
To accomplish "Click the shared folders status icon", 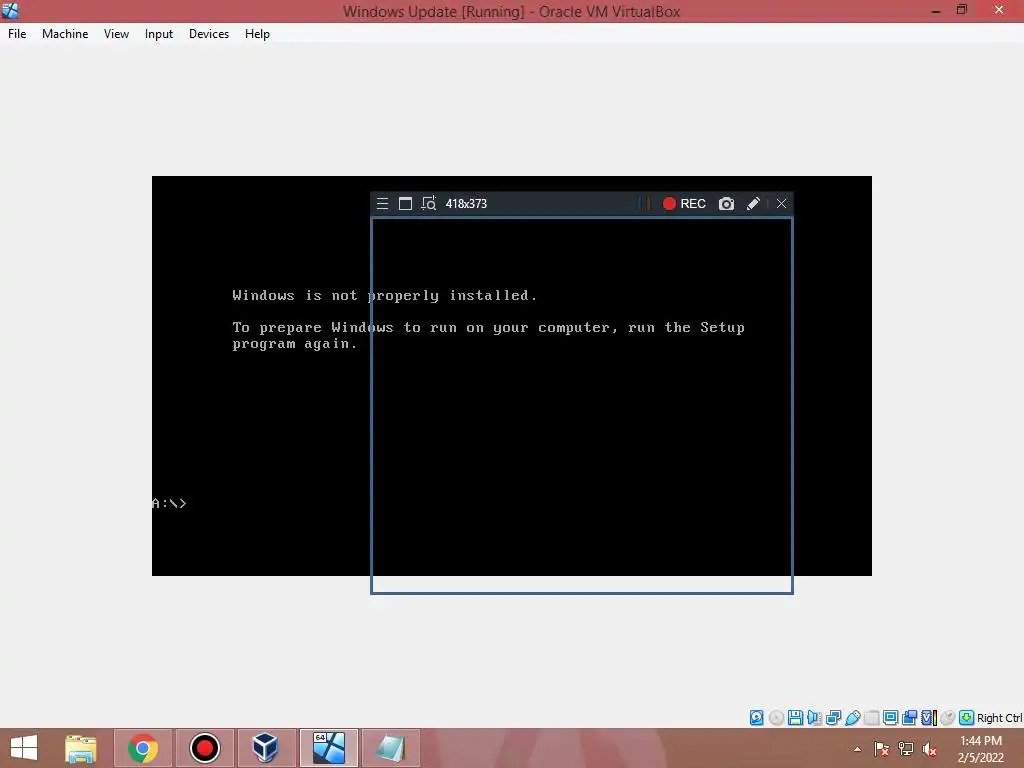I will point(872,718).
